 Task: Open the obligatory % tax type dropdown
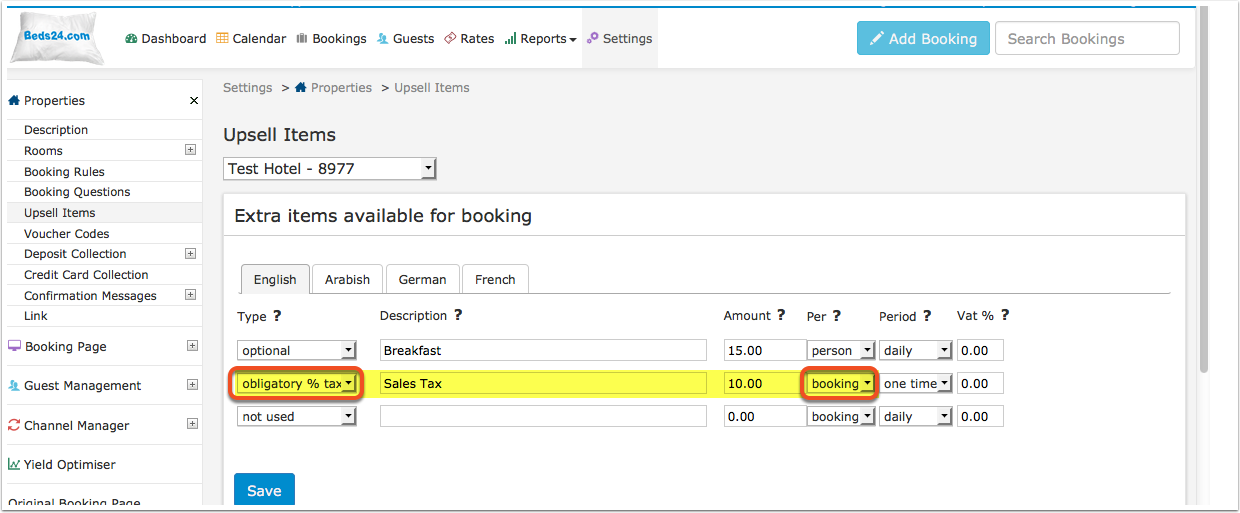pos(297,384)
